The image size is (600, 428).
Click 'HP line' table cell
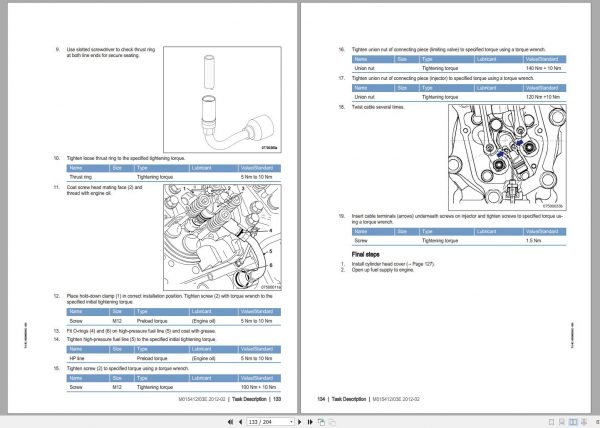(x=77, y=358)
